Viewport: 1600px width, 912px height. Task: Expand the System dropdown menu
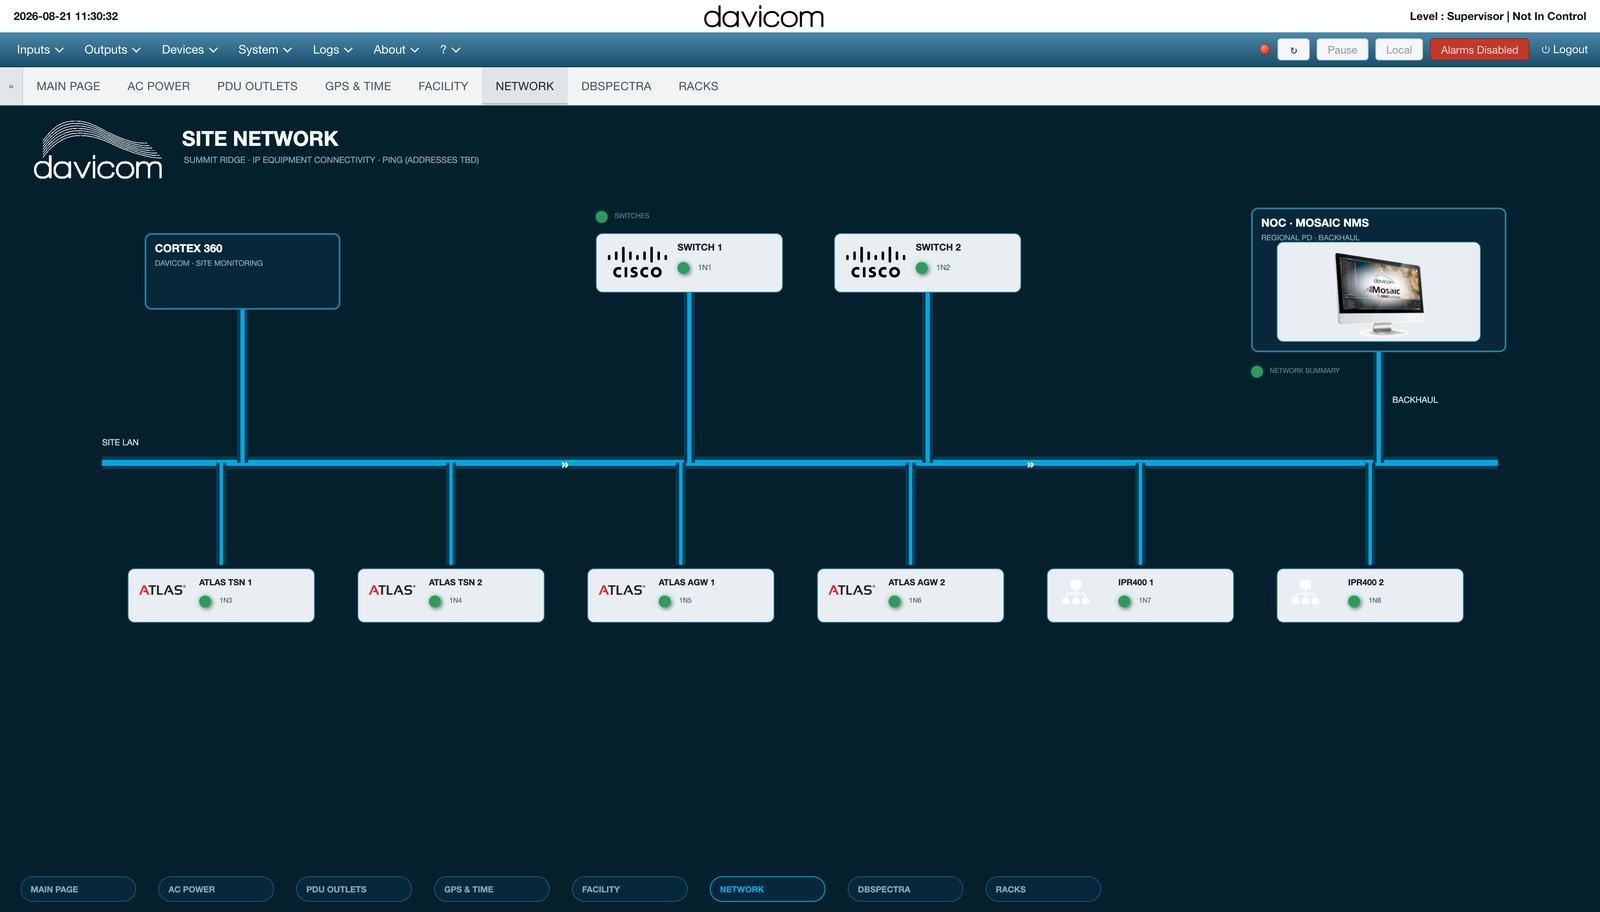coord(265,50)
